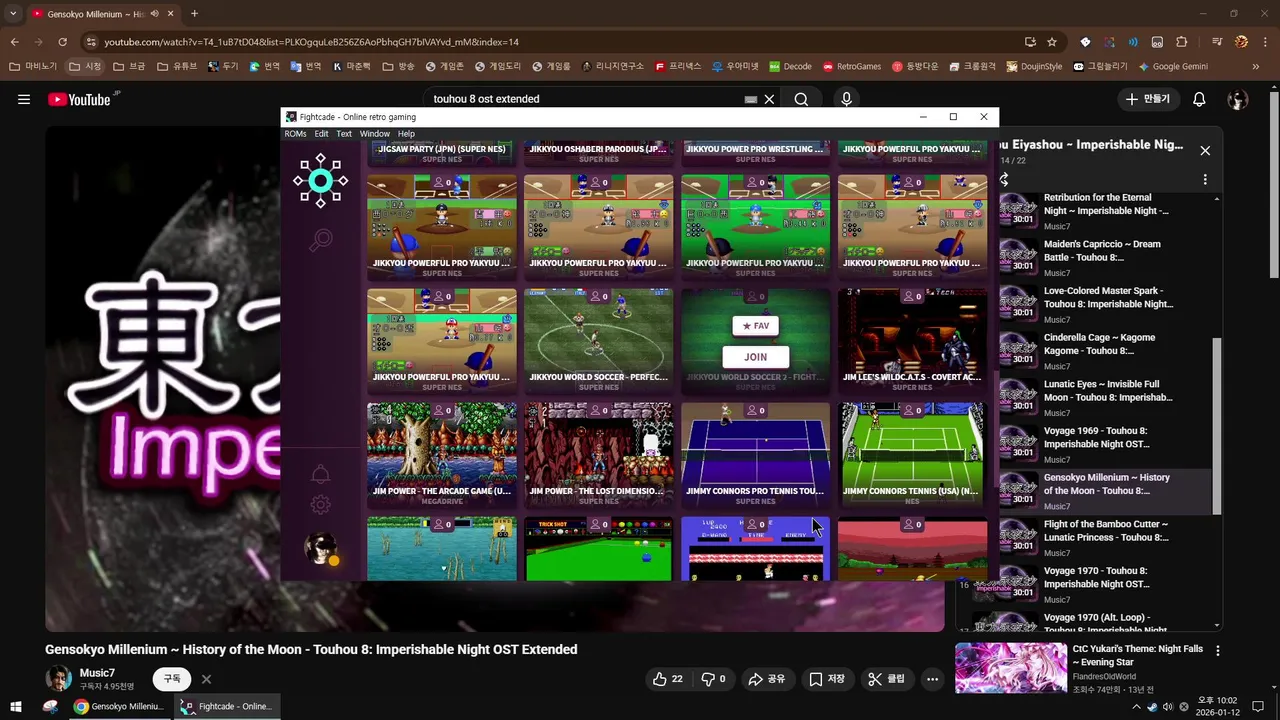Viewport: 1280px width, 720px height.
Task: Click volume icon in system tray
Action: tap(1167, 707)
